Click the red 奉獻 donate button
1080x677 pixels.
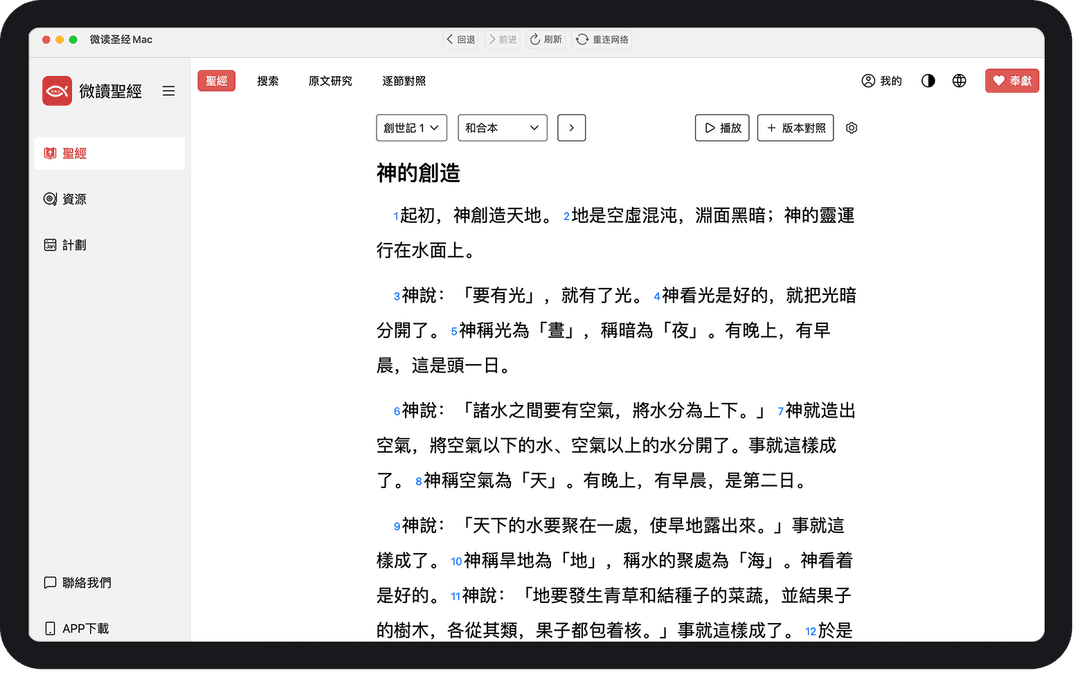pos(1011,81)
